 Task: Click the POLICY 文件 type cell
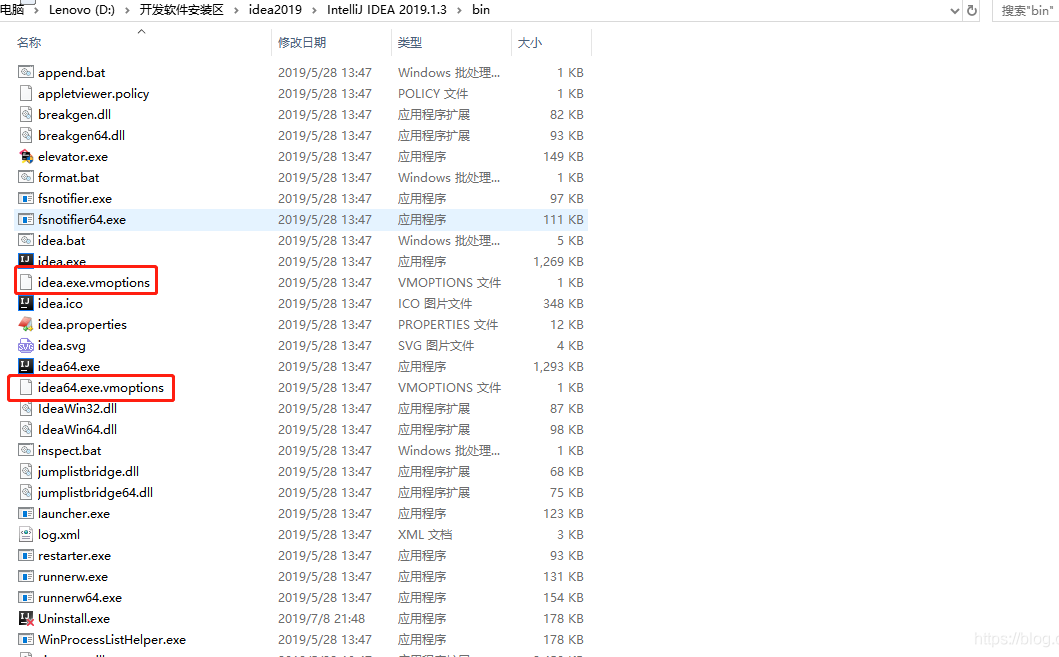tap(433, 93)
